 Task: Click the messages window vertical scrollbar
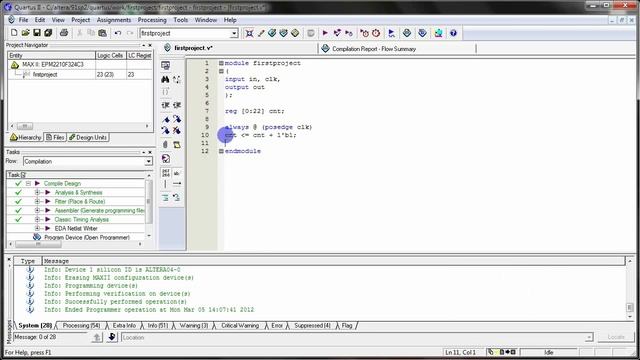(630, 307)
